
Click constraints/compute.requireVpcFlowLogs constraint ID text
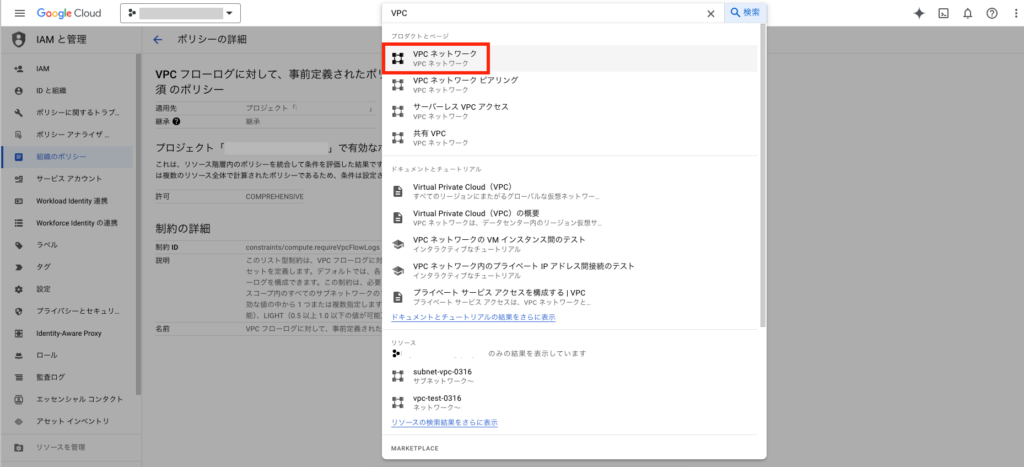coord(312,248)
